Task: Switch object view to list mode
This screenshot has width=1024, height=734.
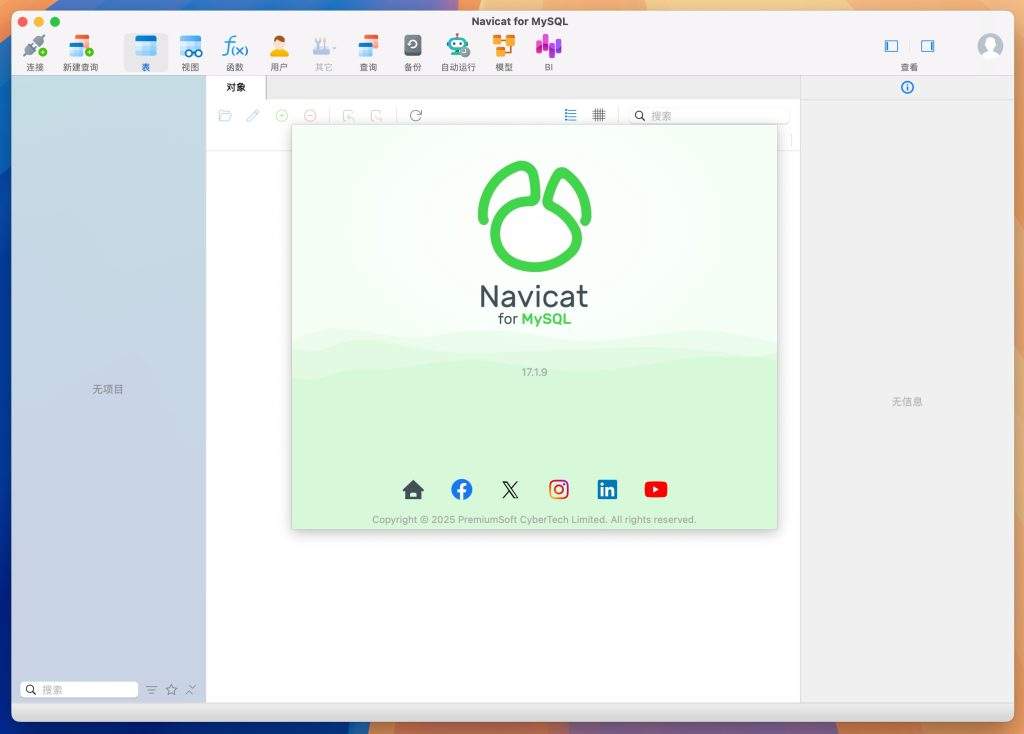Action: (x=570, y=115)
